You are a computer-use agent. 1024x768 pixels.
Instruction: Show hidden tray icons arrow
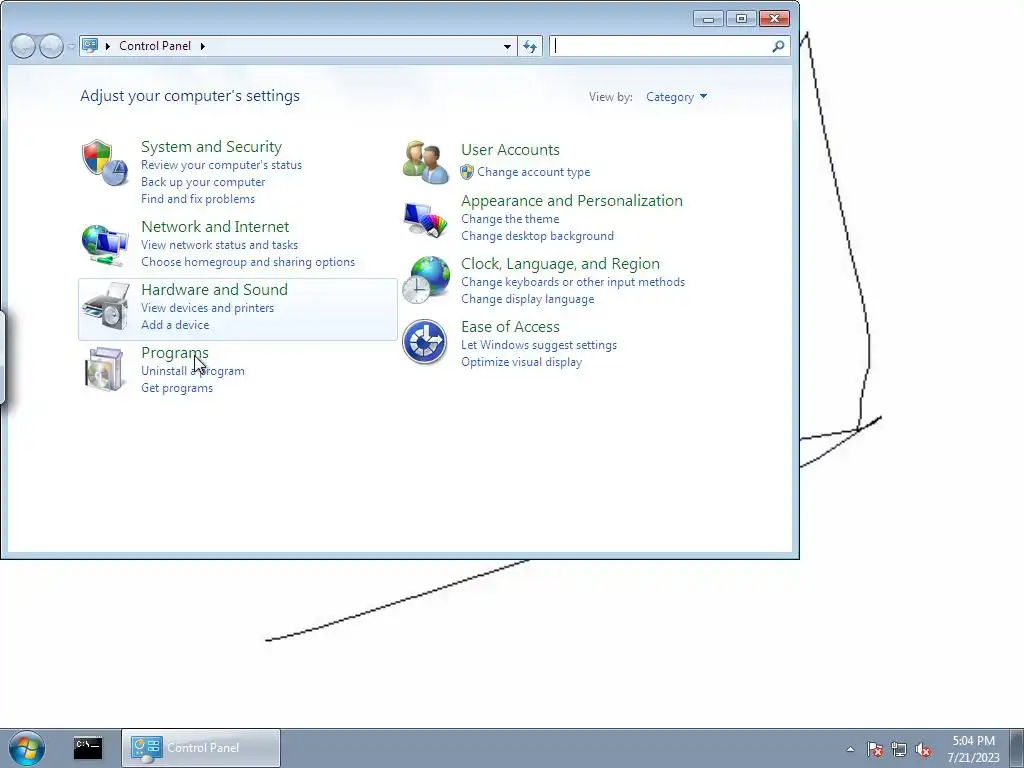[850, 749]
